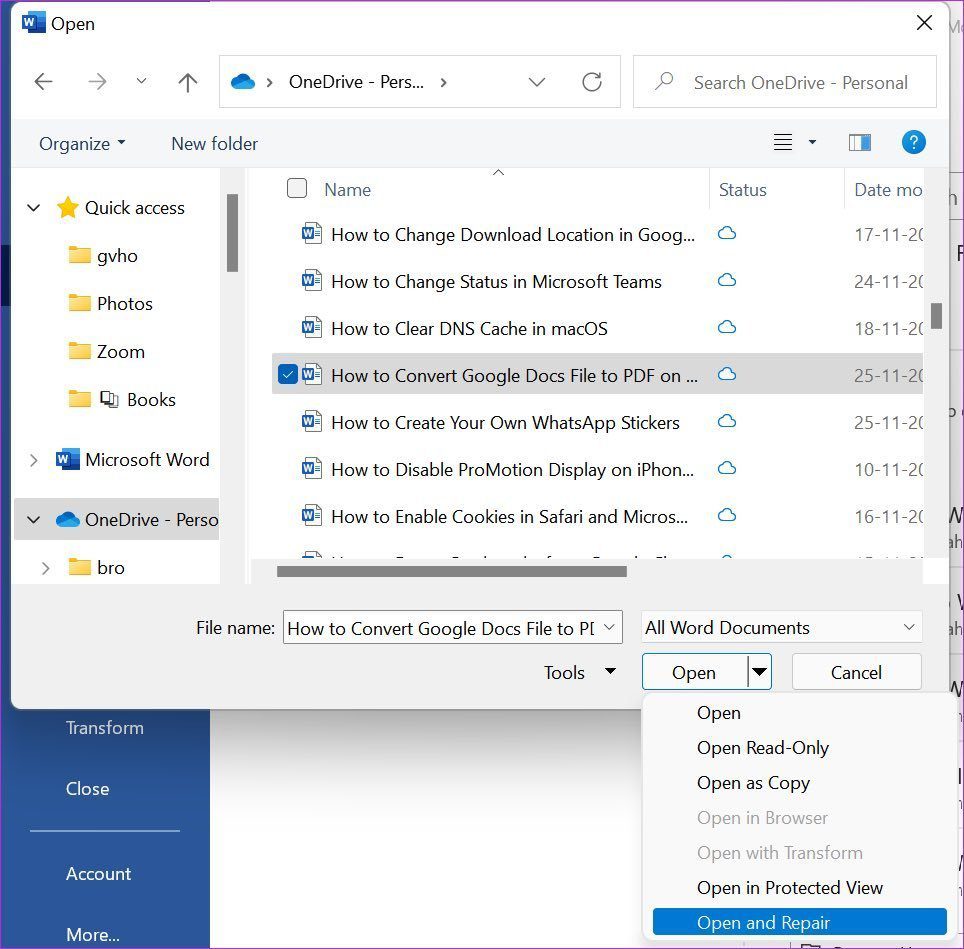Click the New folder button
The image size is (964, 949).
click(x=214, y=143)
